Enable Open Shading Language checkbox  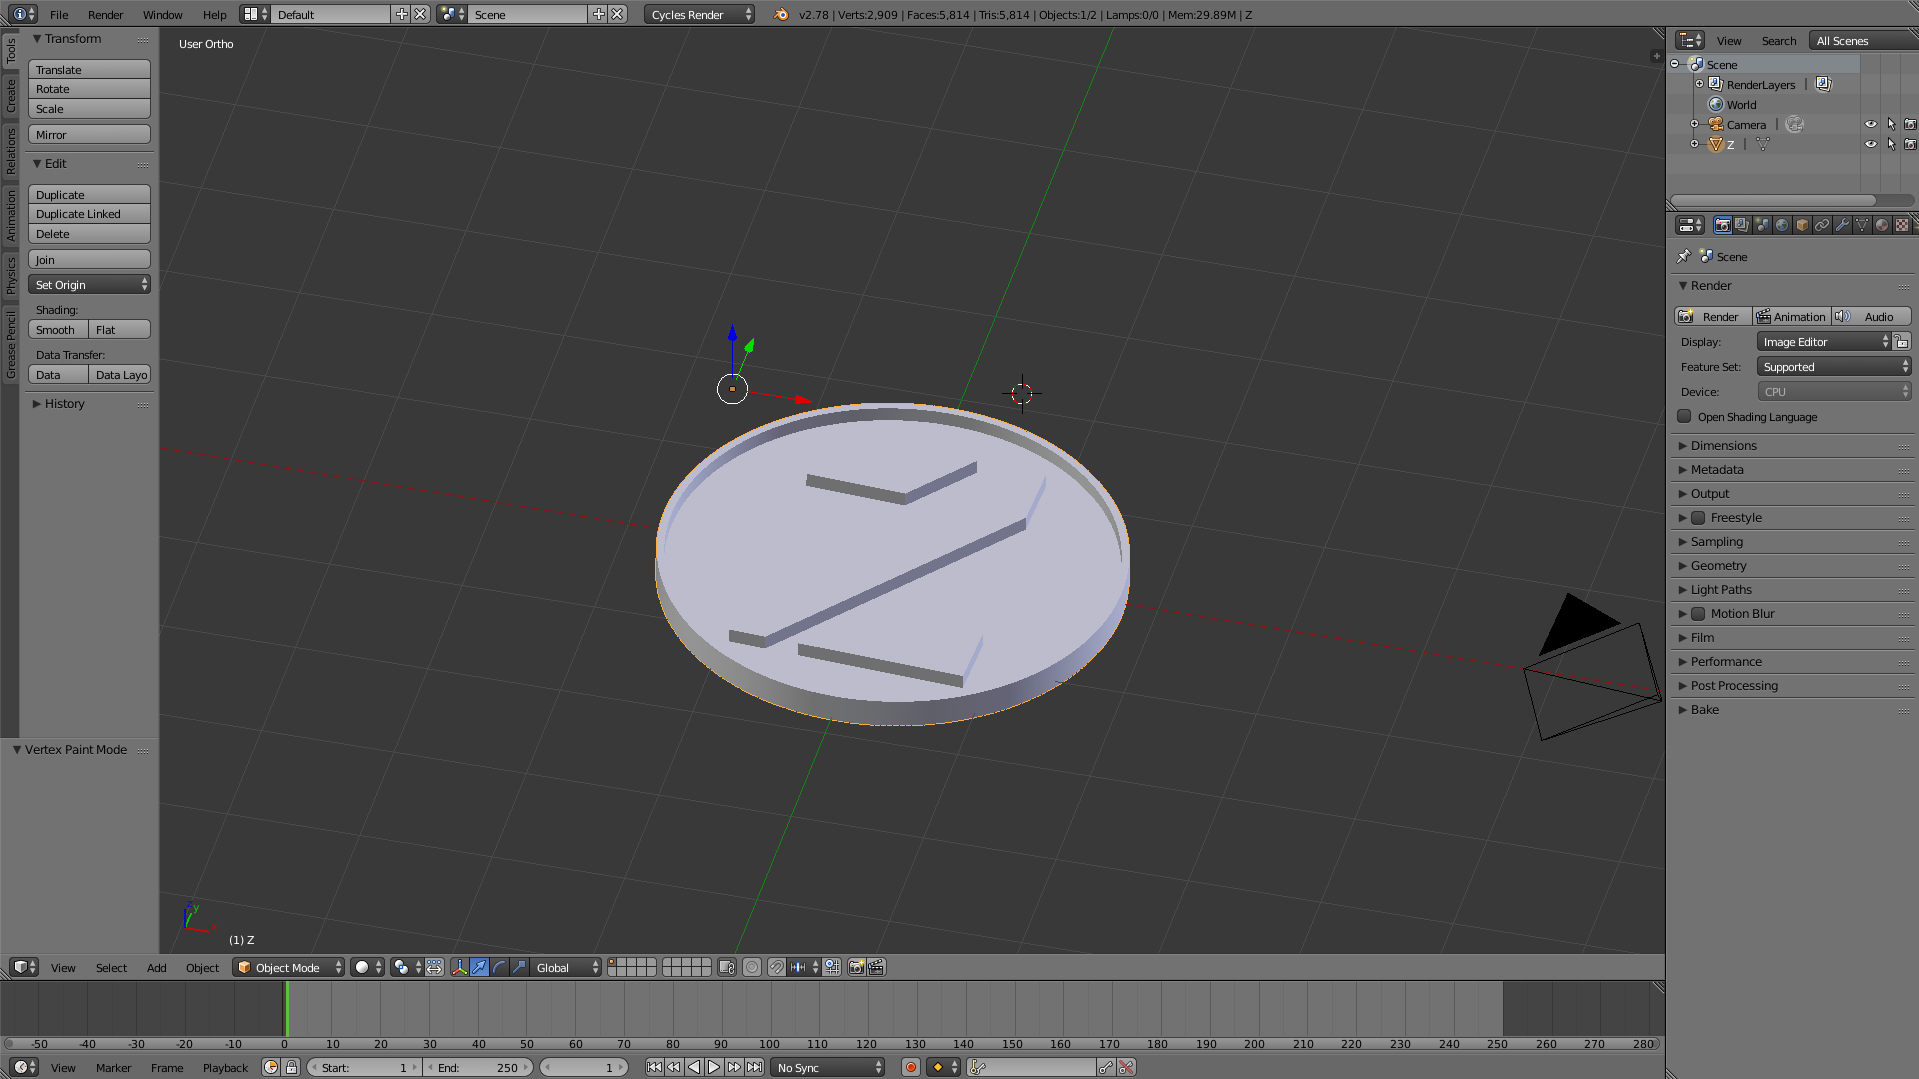pyautogui.click(x=1685, y=417)
